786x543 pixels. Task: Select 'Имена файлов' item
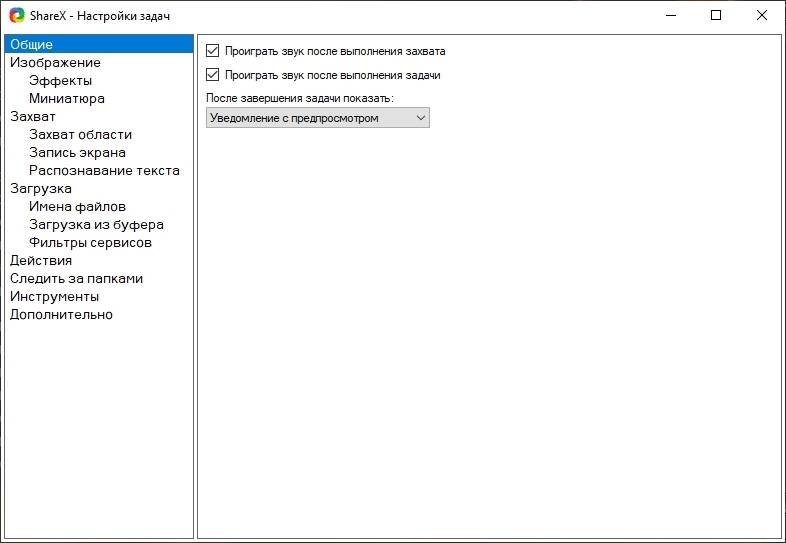[x=78, y=206]
